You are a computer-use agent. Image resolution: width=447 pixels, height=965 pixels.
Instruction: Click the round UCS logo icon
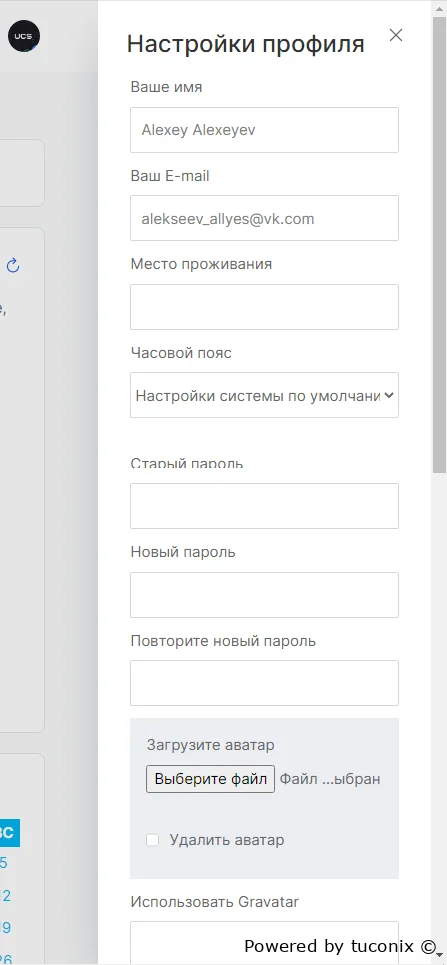24,36
